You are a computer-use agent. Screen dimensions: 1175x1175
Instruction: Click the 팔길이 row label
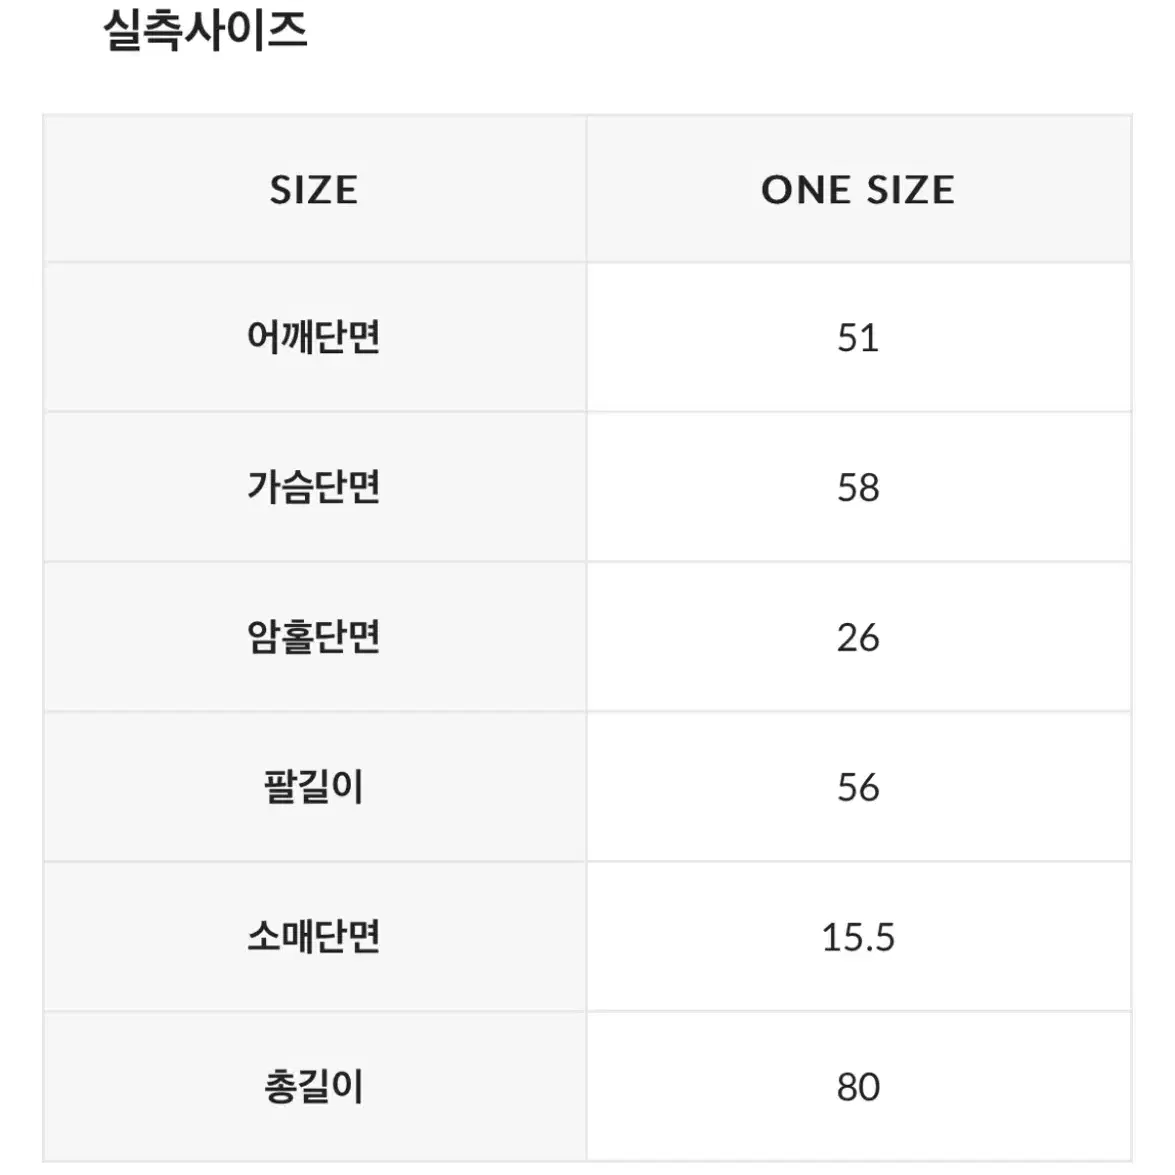click(314, 787)
